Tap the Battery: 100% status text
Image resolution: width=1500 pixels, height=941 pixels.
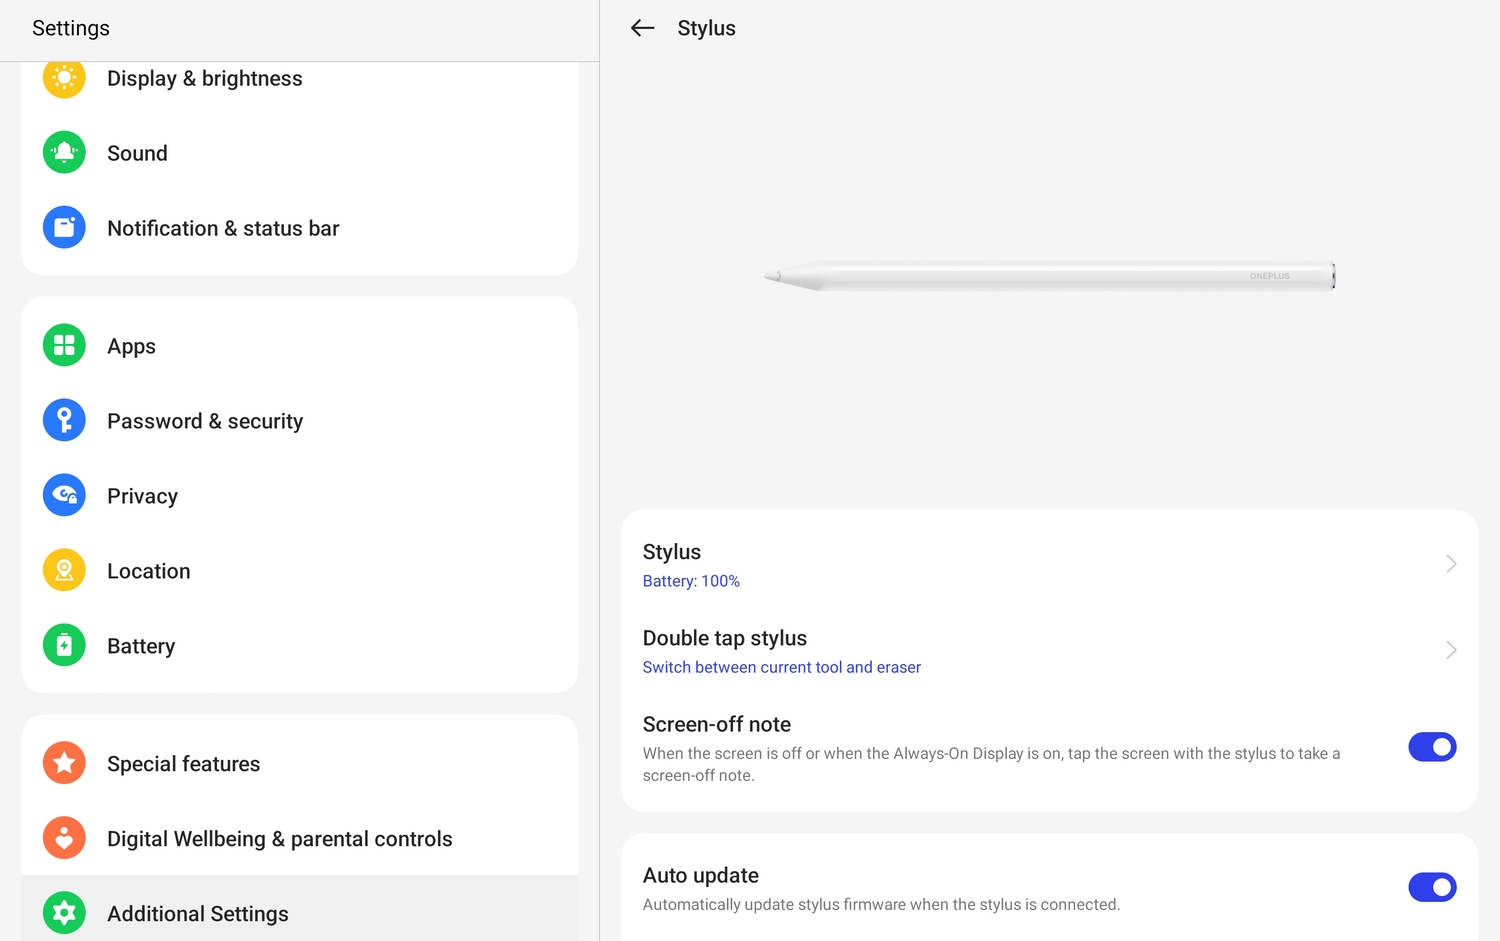point(691,581)
